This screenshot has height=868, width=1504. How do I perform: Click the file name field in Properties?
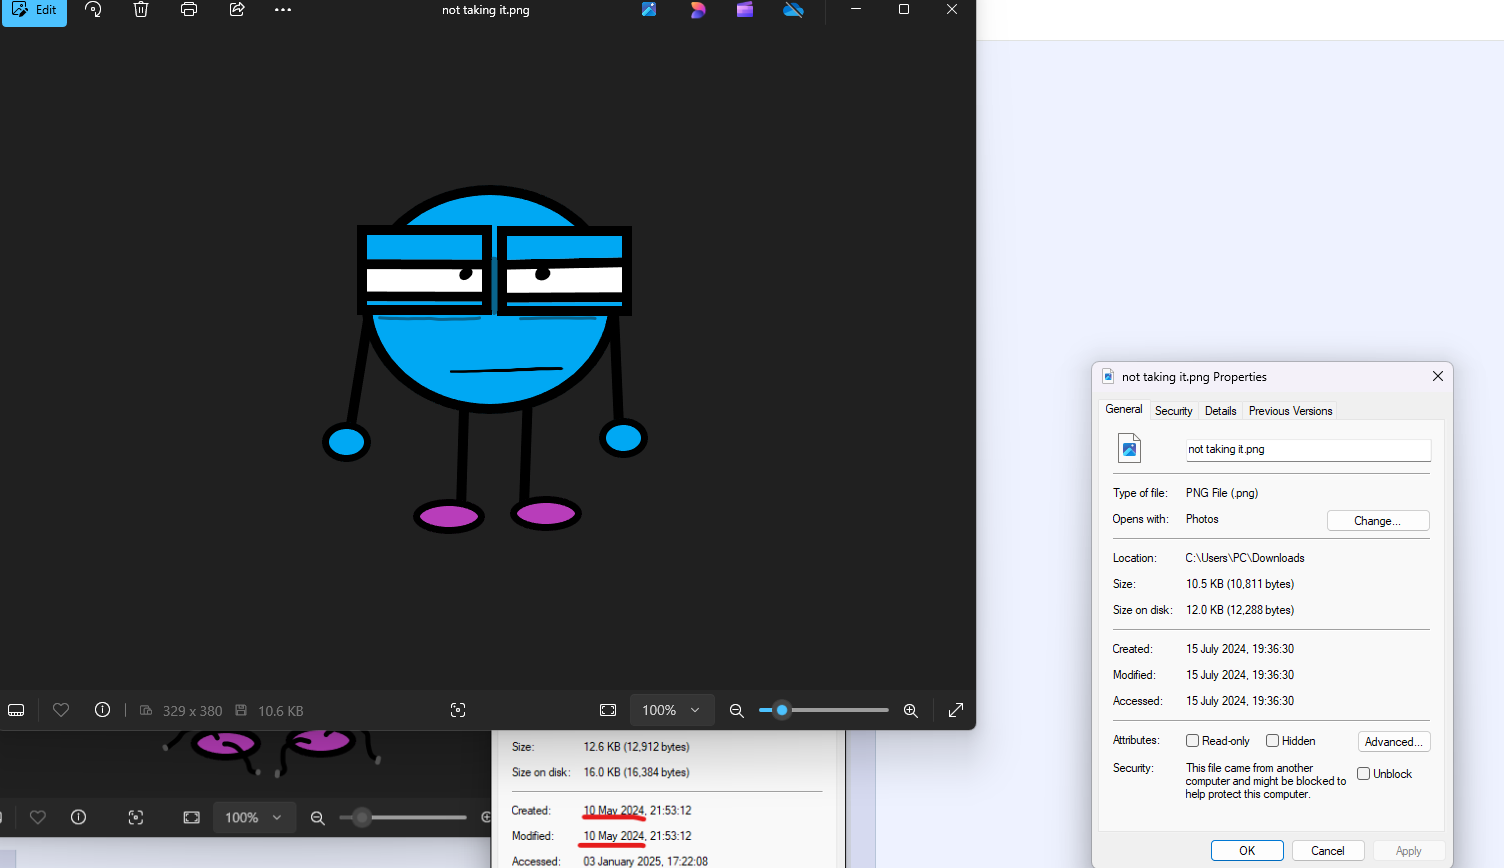click(x=1307, y=450)
